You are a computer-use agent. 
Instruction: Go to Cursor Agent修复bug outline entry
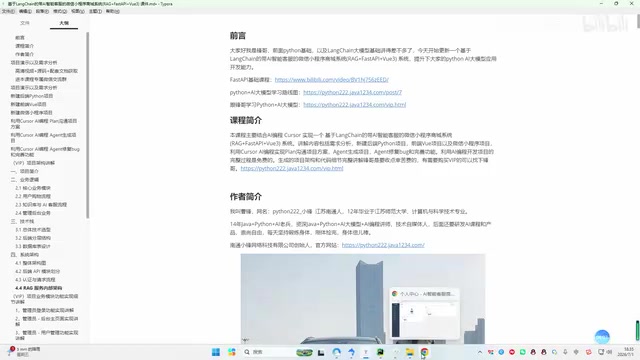[45, 152]
